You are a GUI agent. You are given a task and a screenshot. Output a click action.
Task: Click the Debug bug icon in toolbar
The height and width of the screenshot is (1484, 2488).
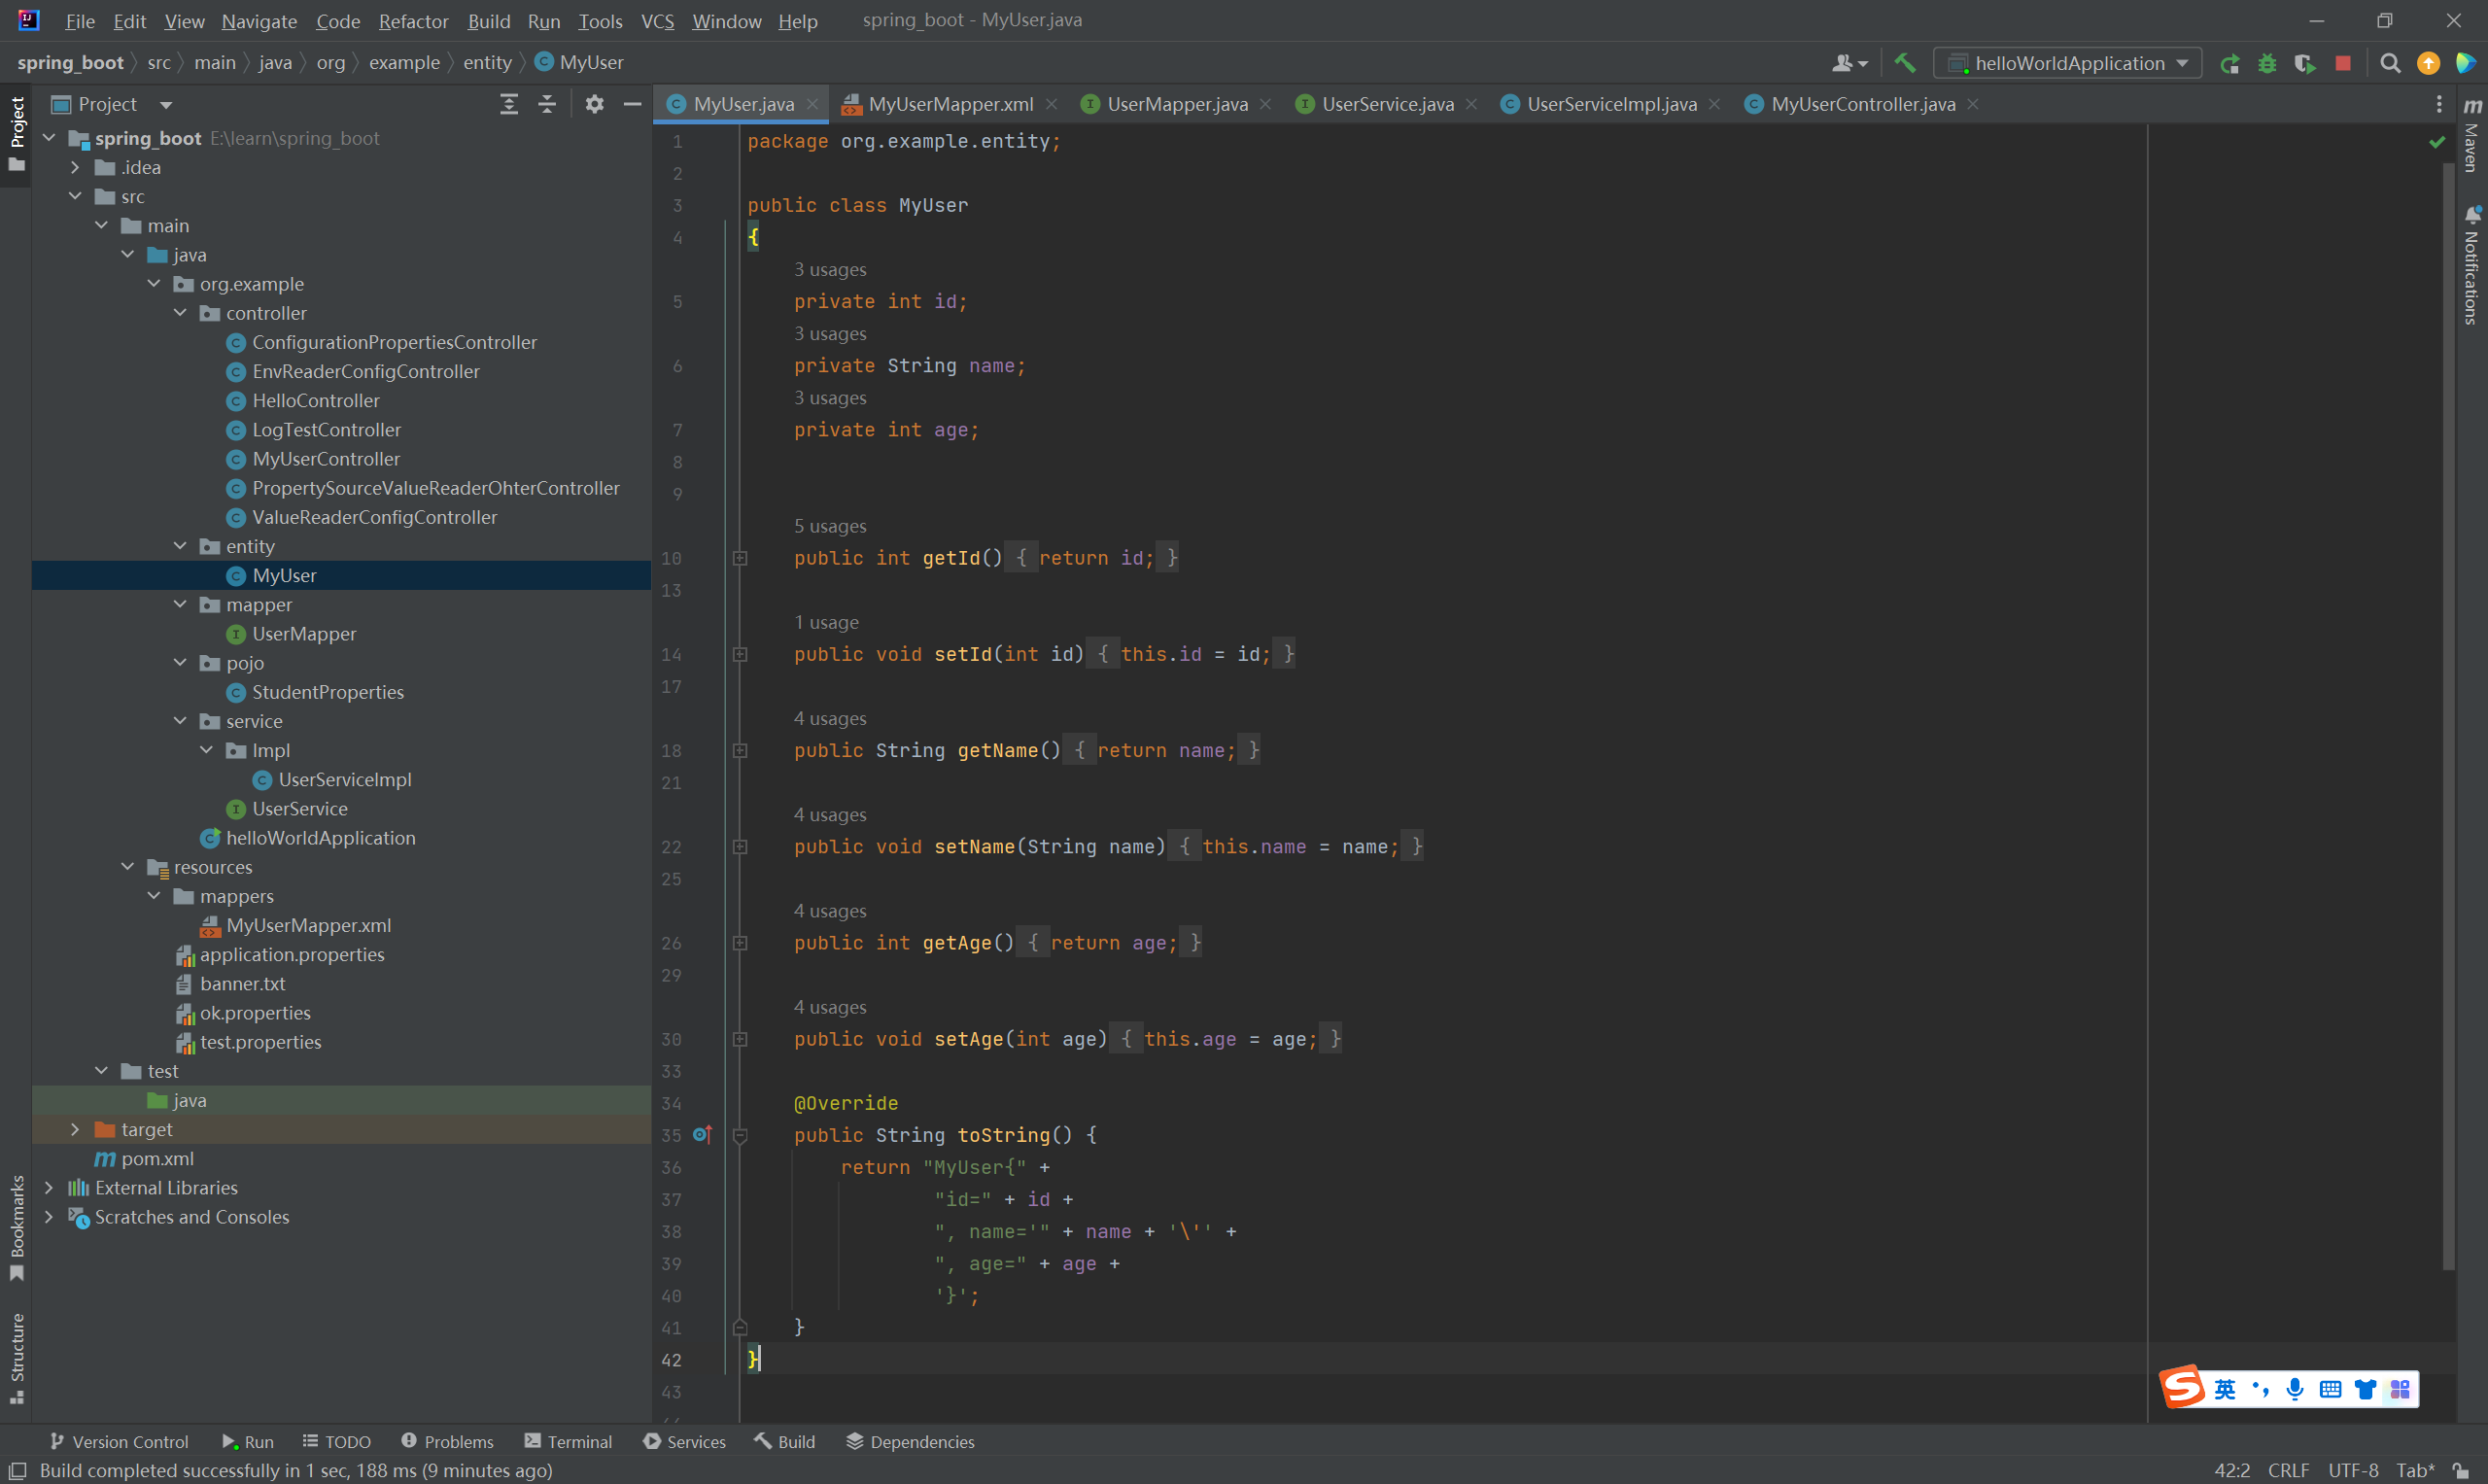pyautogui.click(x=2267, y=63)
